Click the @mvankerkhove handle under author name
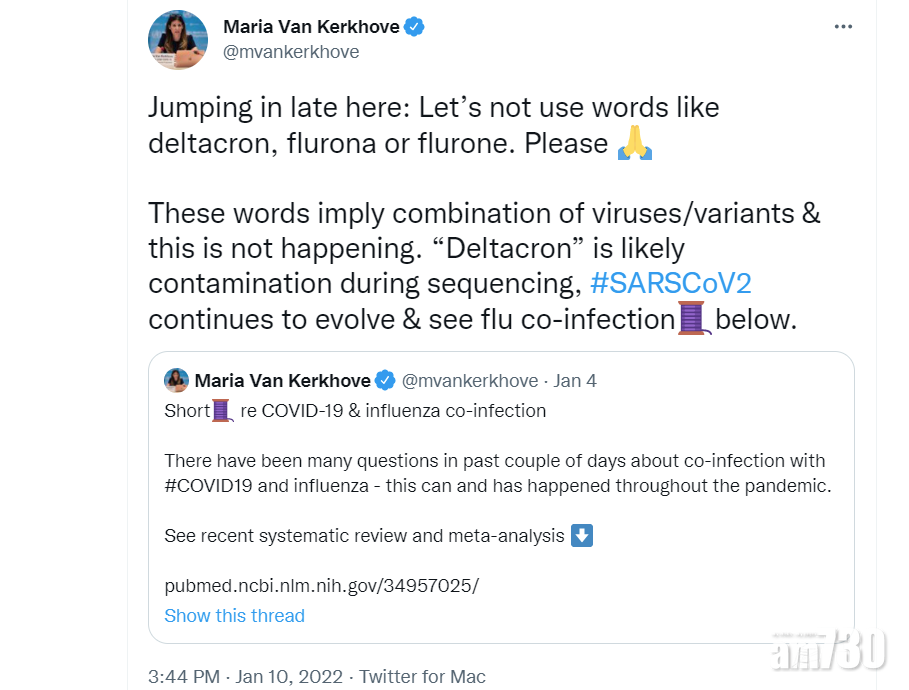Viewport: 909px width, 690px height. pyautogui.click(x=291, y=52)
